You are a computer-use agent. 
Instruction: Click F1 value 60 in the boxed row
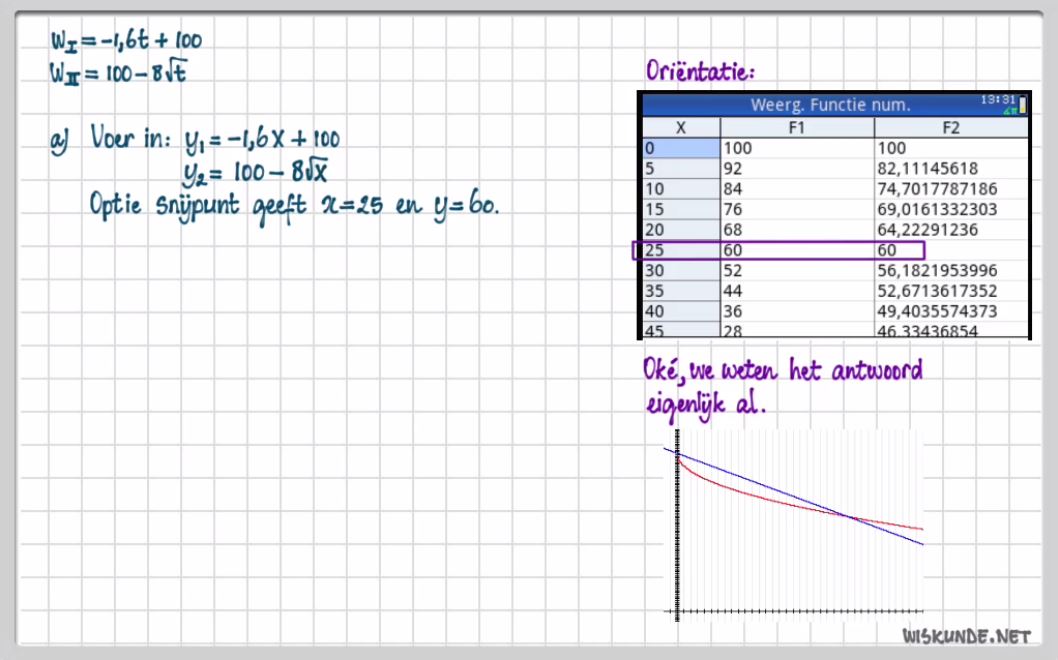pyautogui.click(x=733, y=250)
